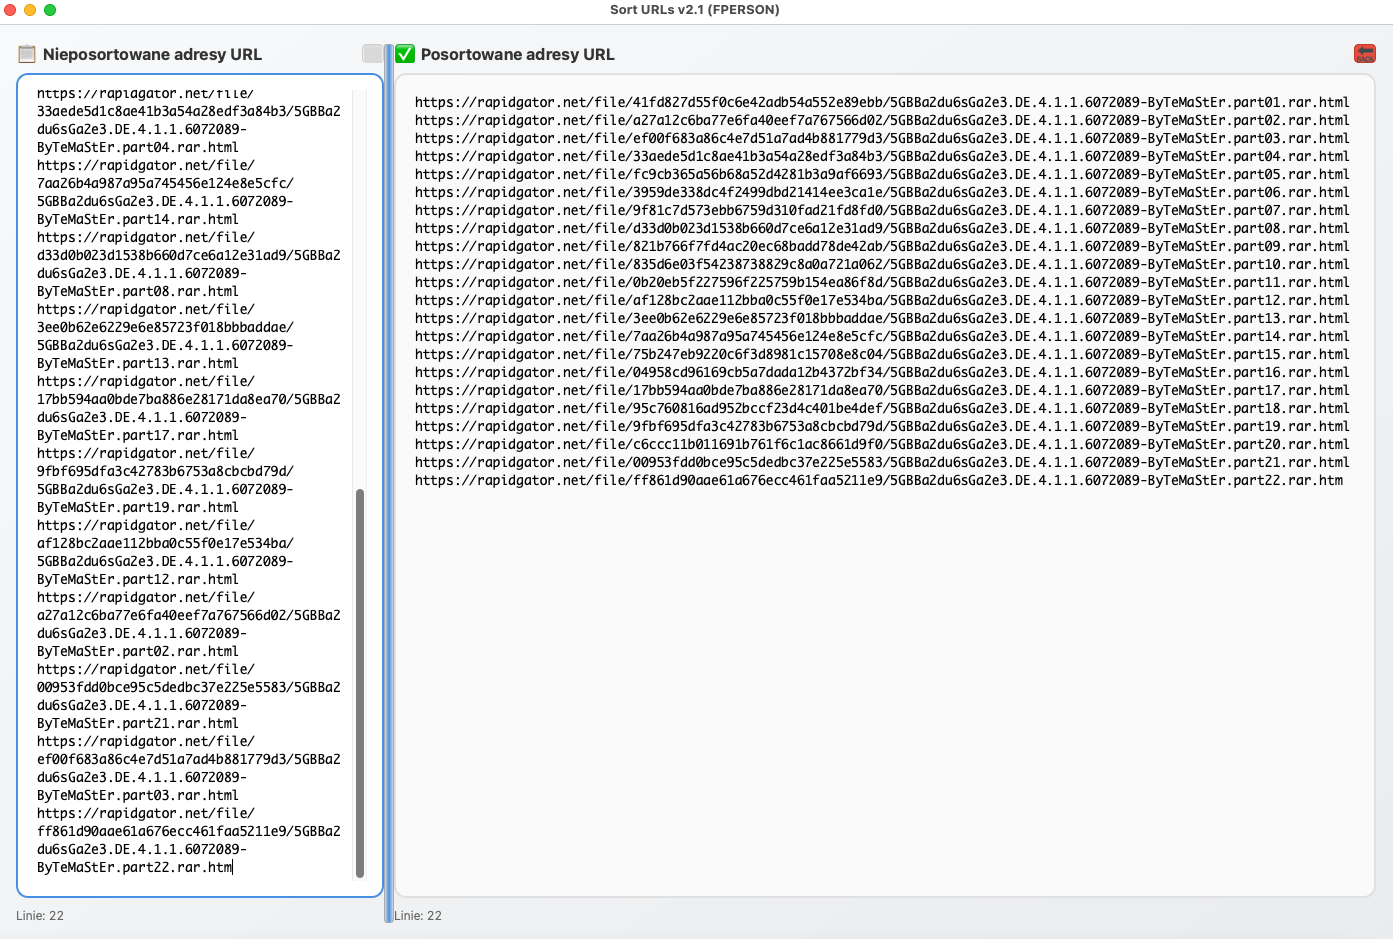Close the Sort URLs window
Screen dimensions: 1393x939
(x=10, y=10)
